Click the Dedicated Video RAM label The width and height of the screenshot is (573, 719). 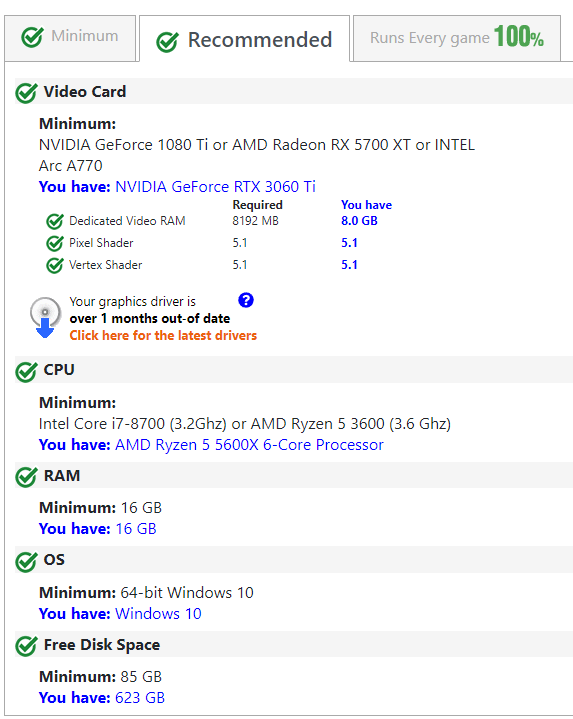[127, 221]
